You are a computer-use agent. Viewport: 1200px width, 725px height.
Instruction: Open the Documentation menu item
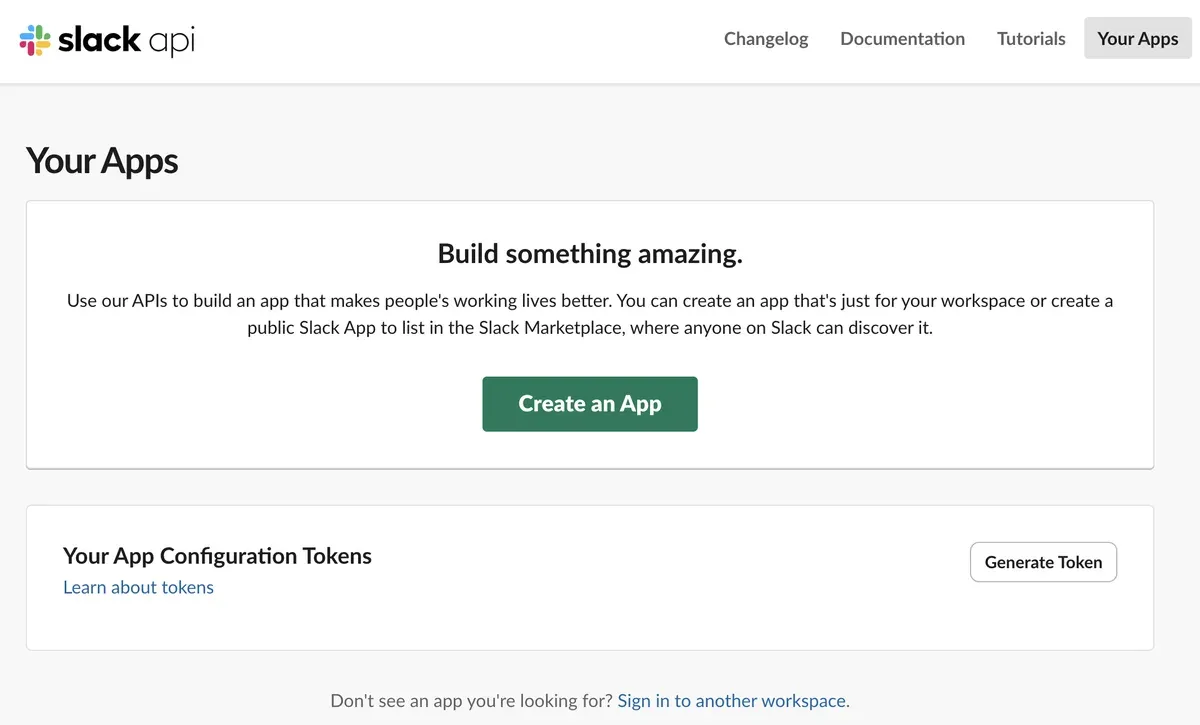click(902, 39)
